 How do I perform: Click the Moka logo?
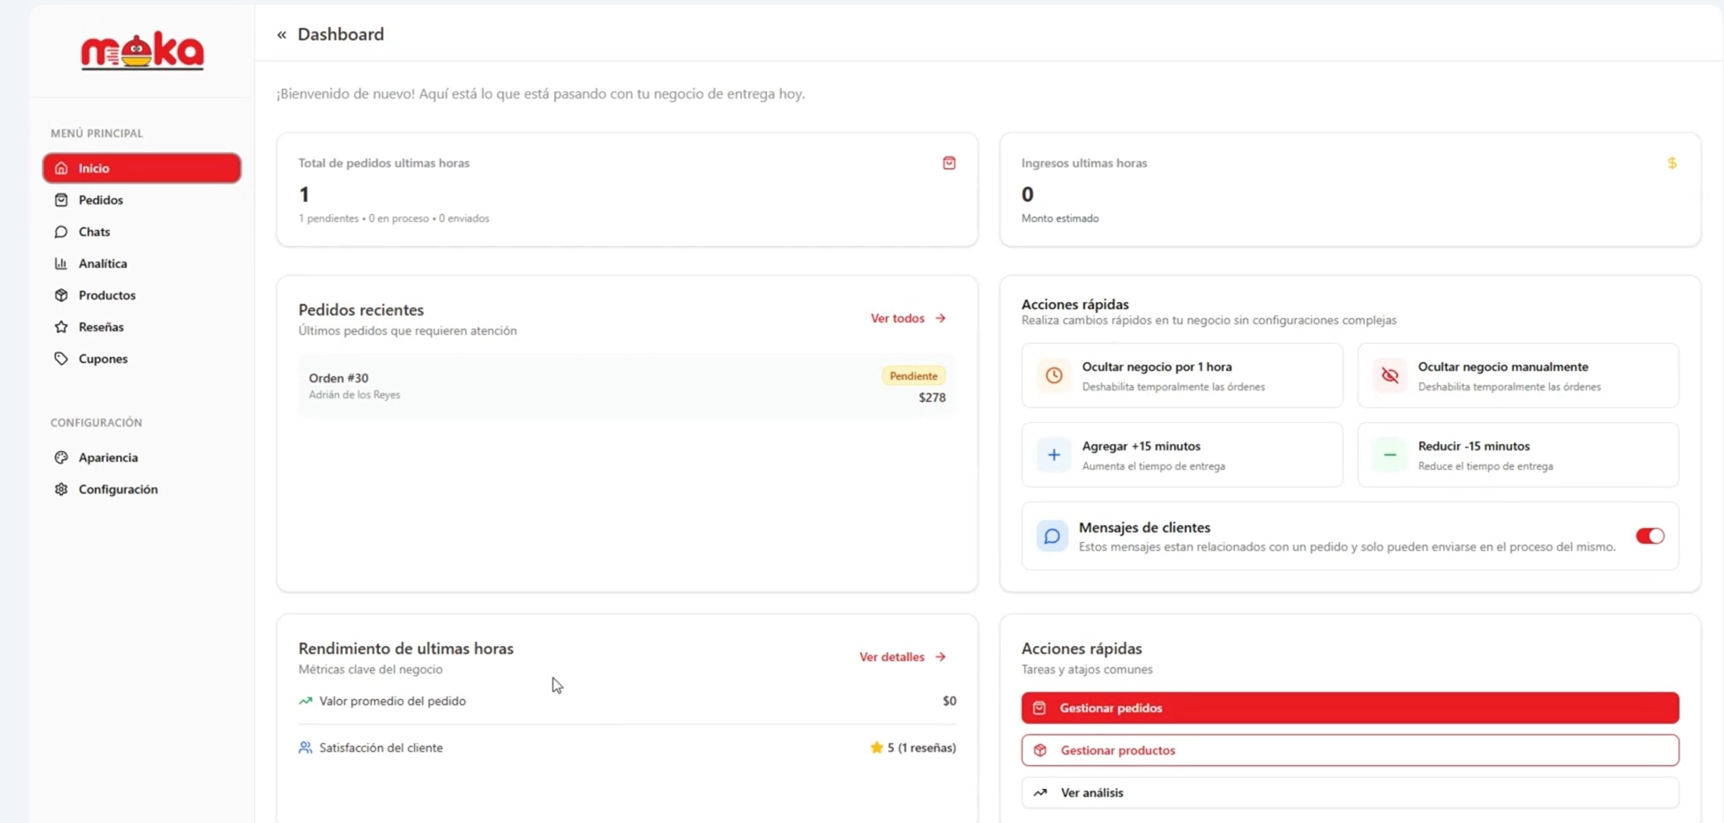pyautogui.click(x=142, y=51)
